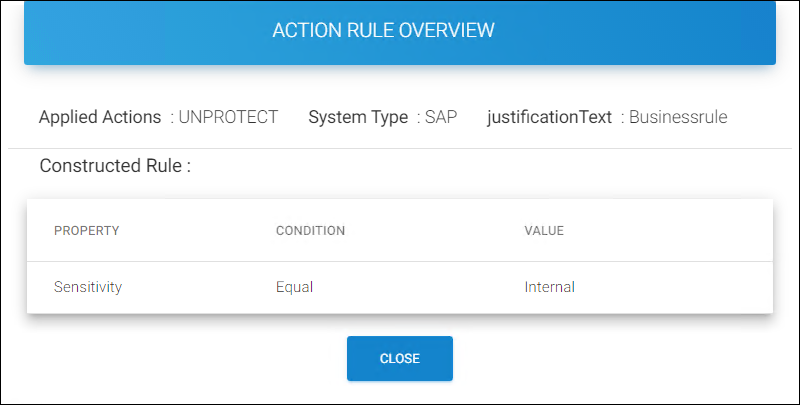Image resolution: width=800 pixels, height=405 pixels.
Task: Click the Businessrule justification value
Action: (678, 117)
